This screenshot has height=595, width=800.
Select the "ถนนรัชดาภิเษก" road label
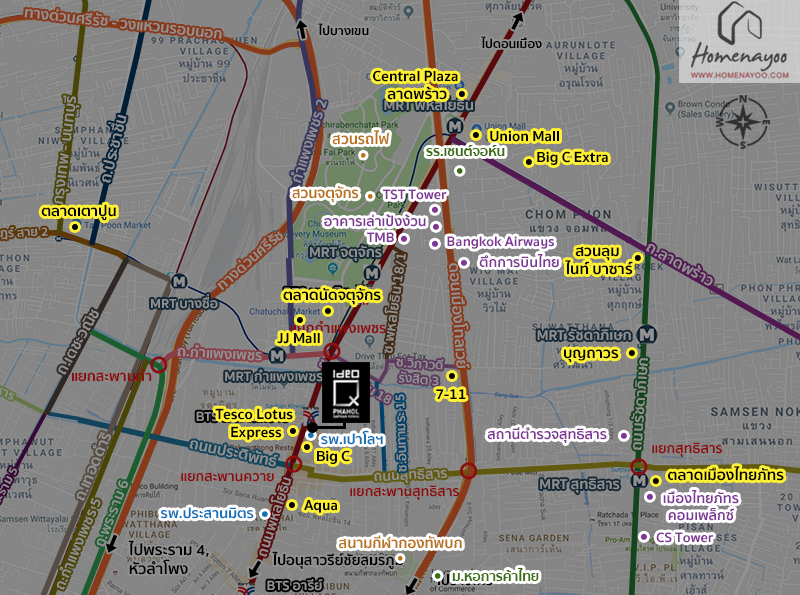pyautogui.click(x=639, y=405)
